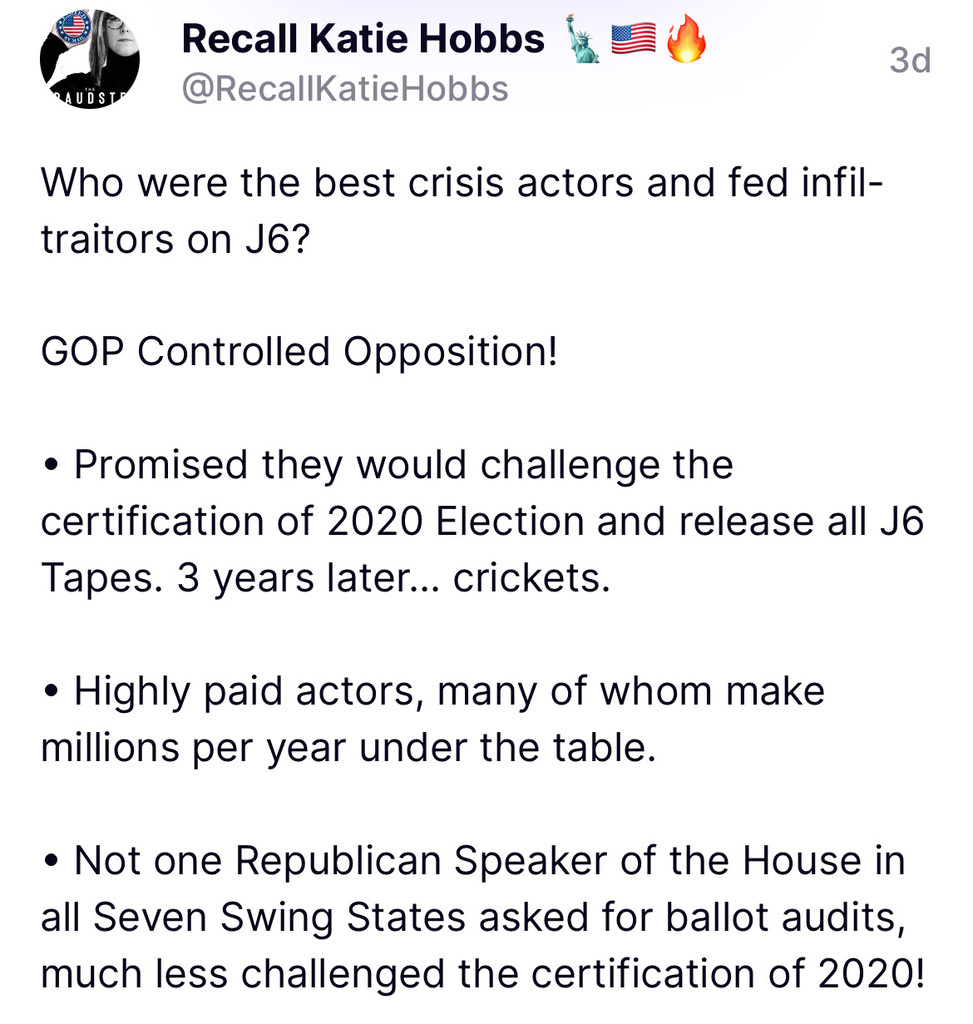The width and height of the screenshot is (973, 1024).
Task: Click the word "crickets." in the post
Action: [x=531, y=579]
